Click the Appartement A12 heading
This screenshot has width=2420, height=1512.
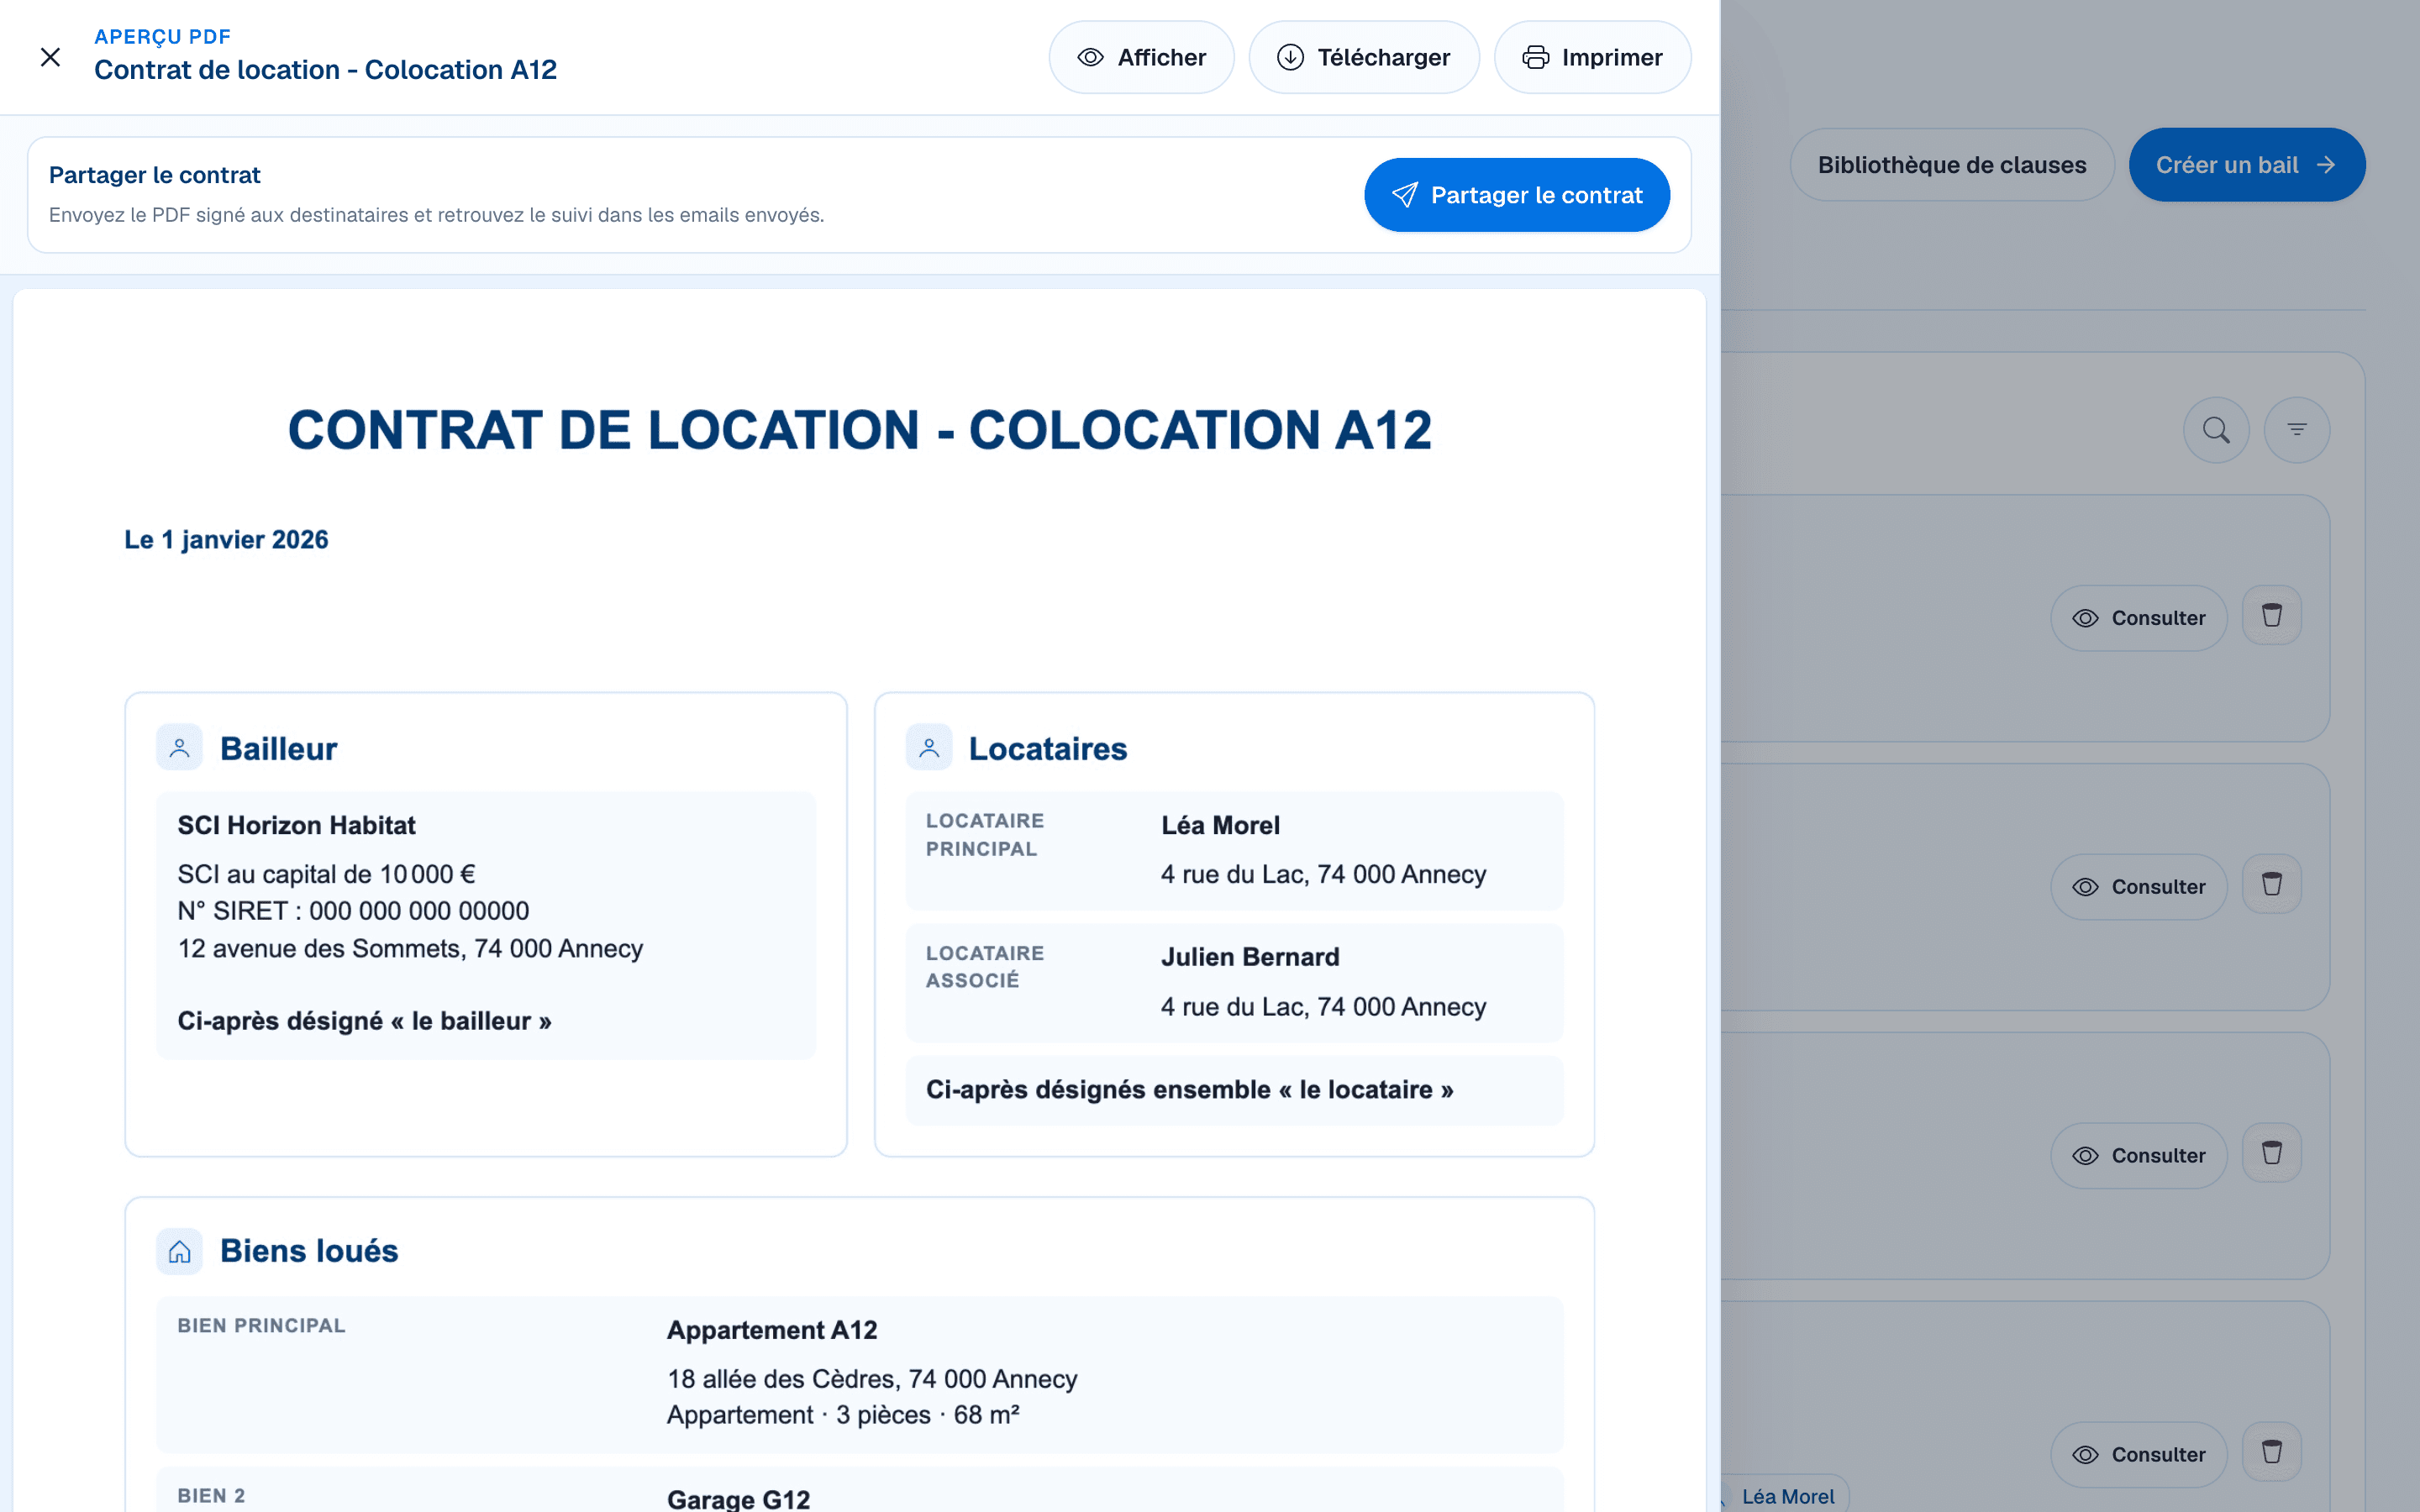click(772, 1331)
